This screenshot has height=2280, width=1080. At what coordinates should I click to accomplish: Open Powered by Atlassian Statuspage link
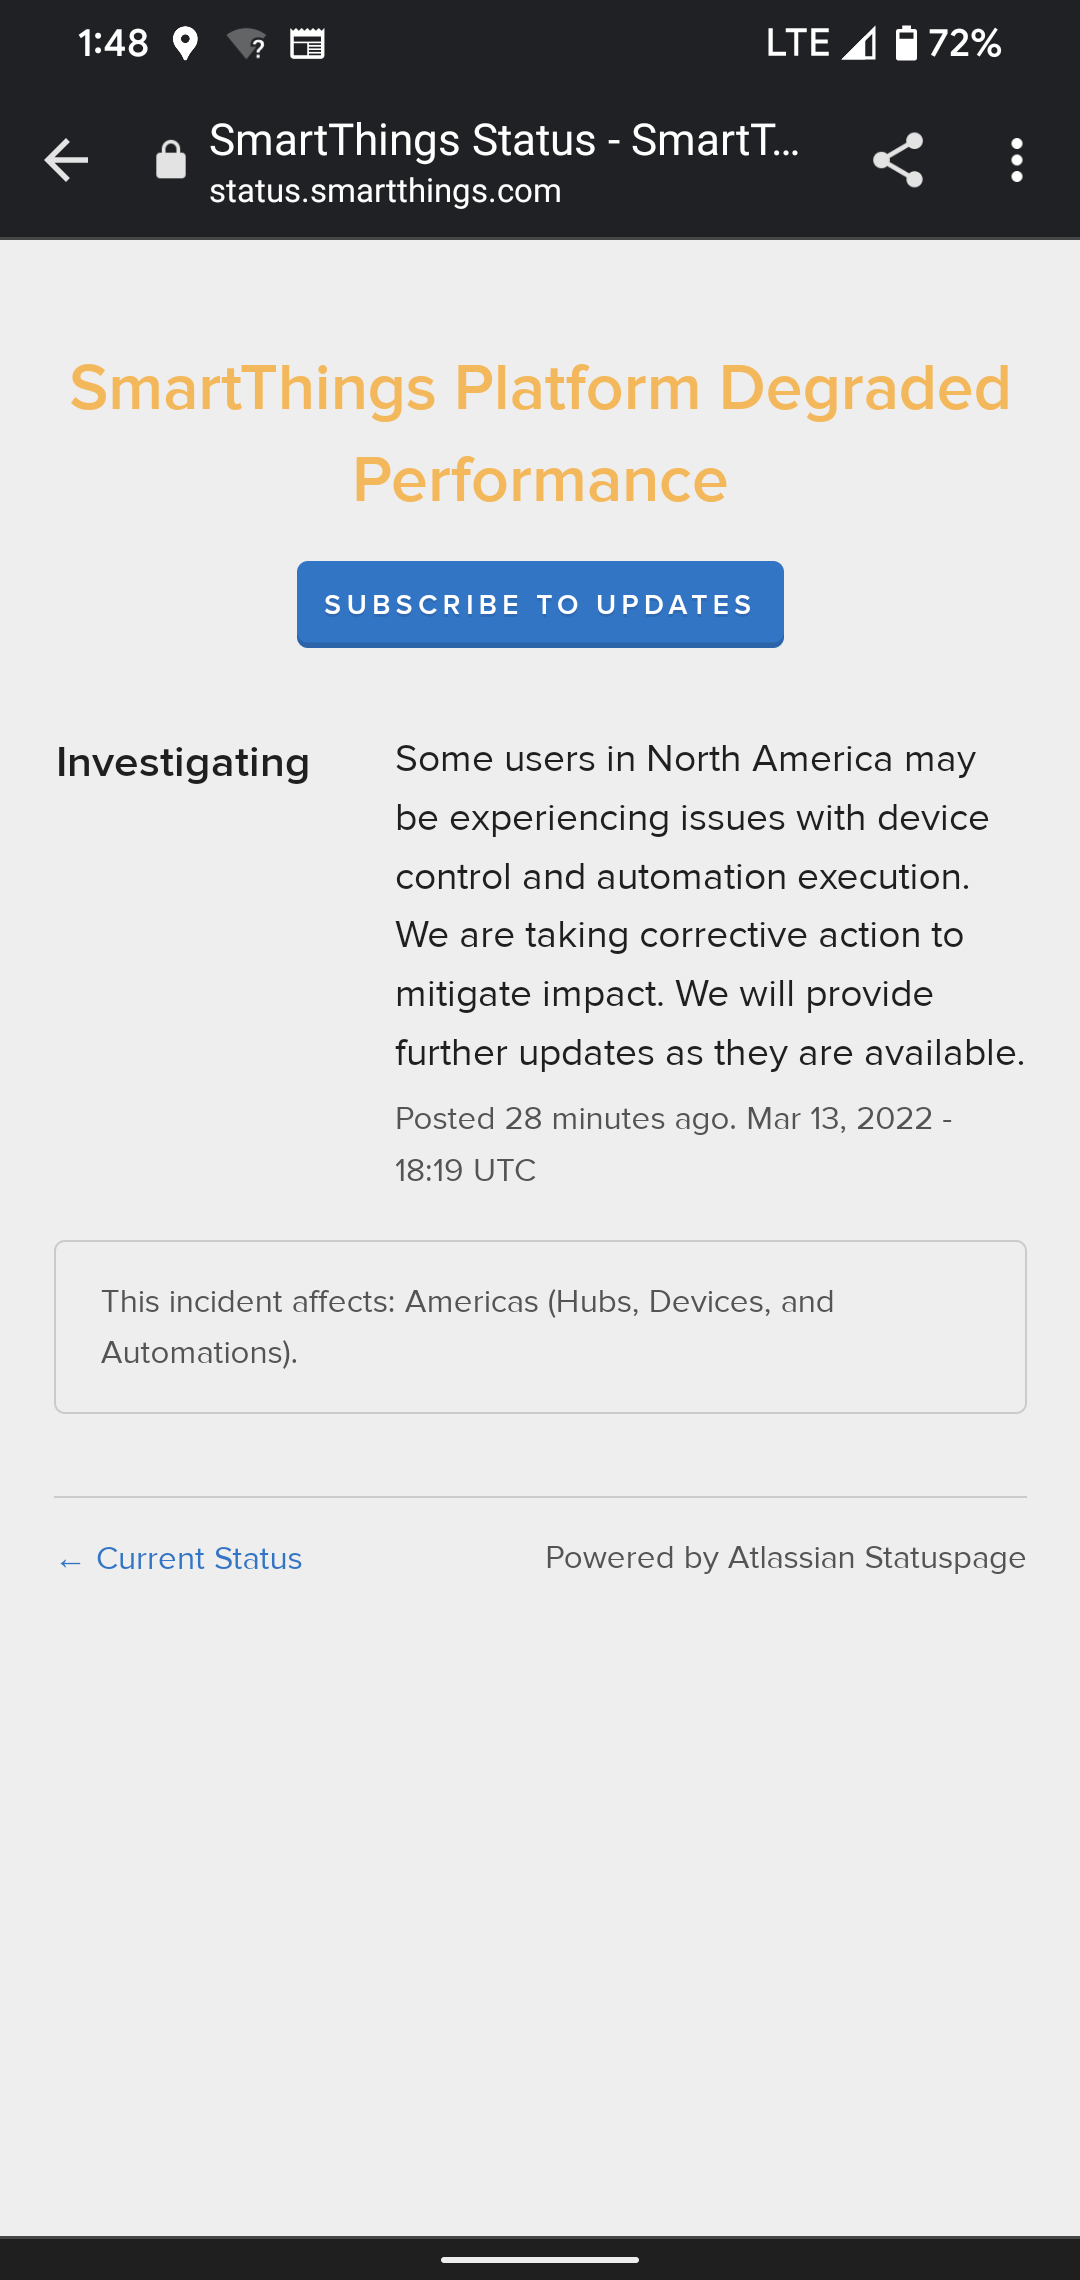coord(786,1558)
